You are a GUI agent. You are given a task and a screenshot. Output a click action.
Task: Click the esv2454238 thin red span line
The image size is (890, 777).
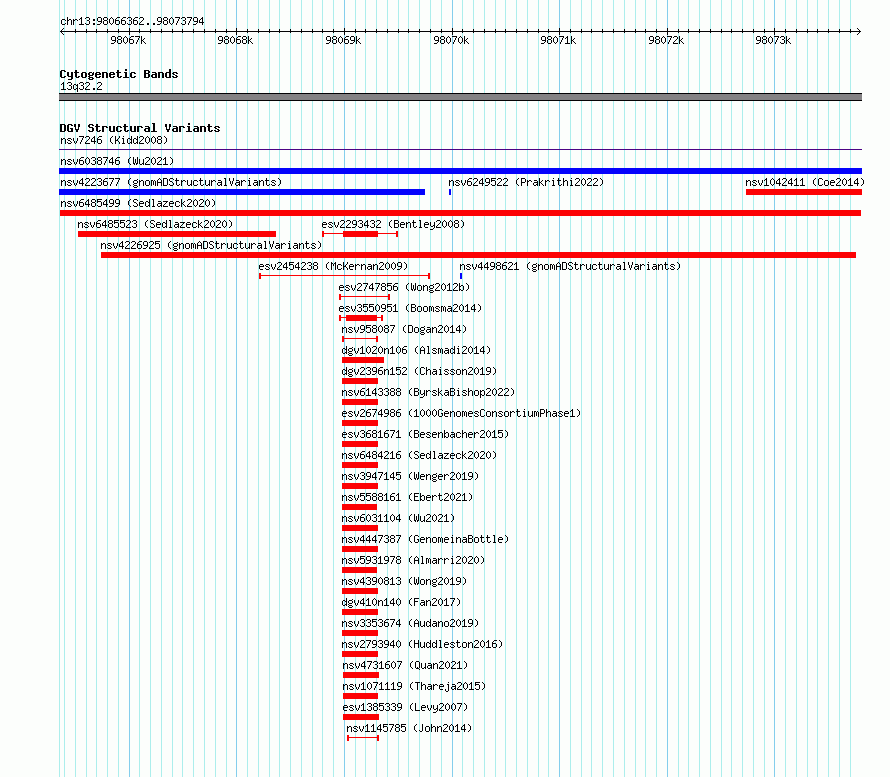pyautogui.click(x=345, y=276)
